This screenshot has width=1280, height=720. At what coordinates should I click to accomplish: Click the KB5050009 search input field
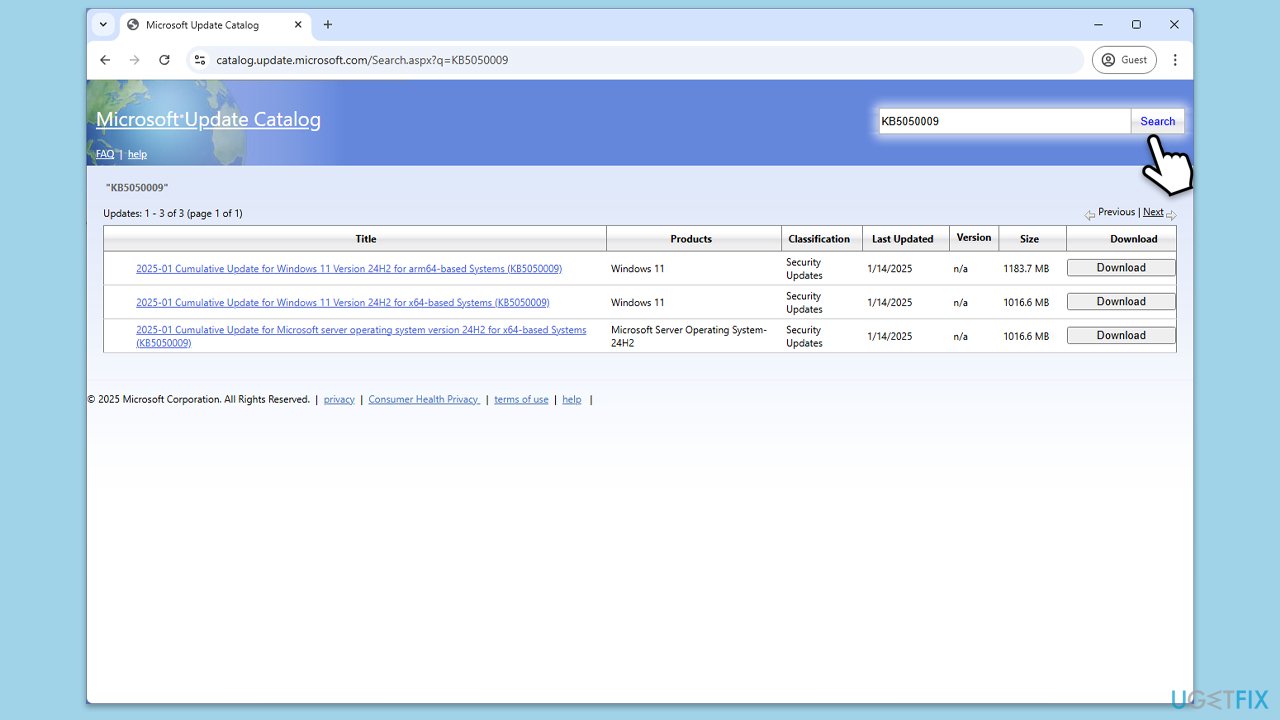tap(1003, 121)
